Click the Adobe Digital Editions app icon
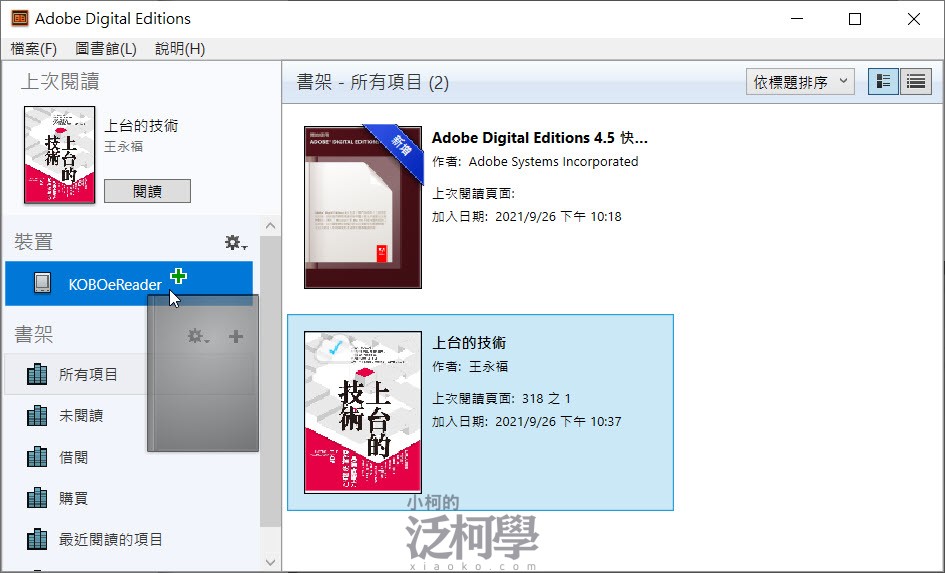945x573 pixels. [19, 19]
